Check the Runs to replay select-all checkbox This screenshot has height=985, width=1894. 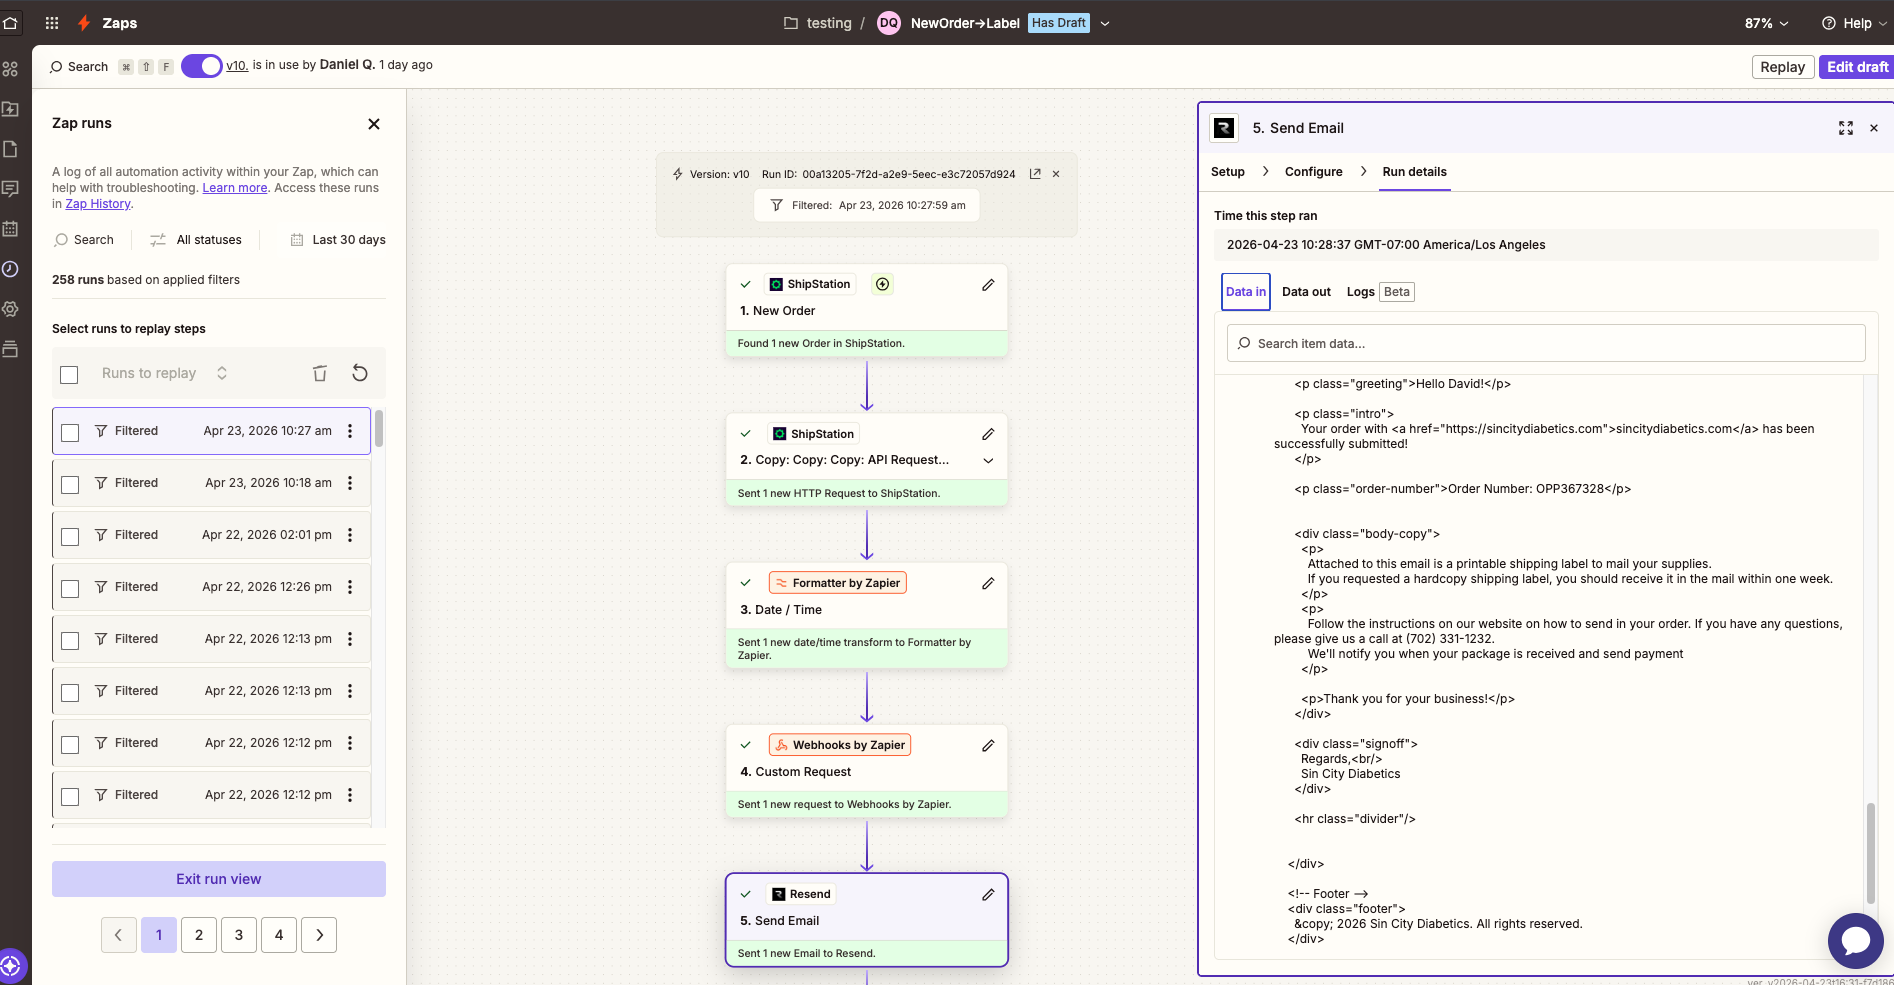68,374
